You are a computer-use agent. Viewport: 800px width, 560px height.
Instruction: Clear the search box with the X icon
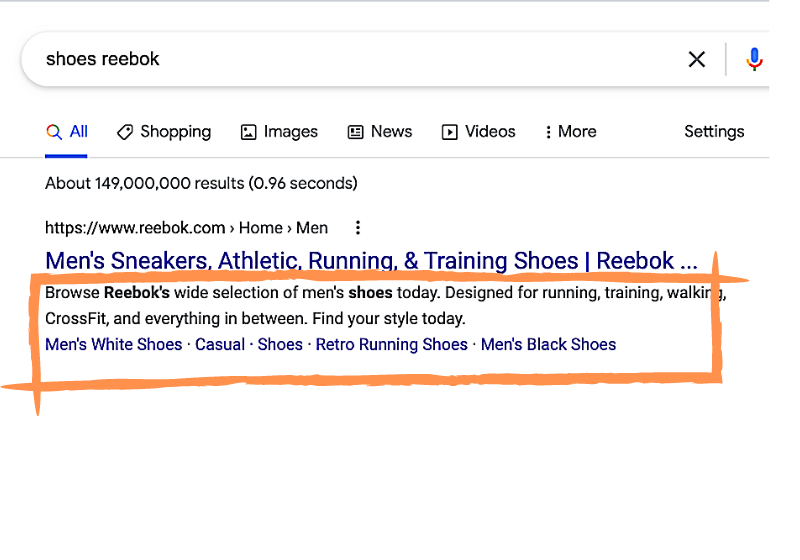[x=696, y=59]
